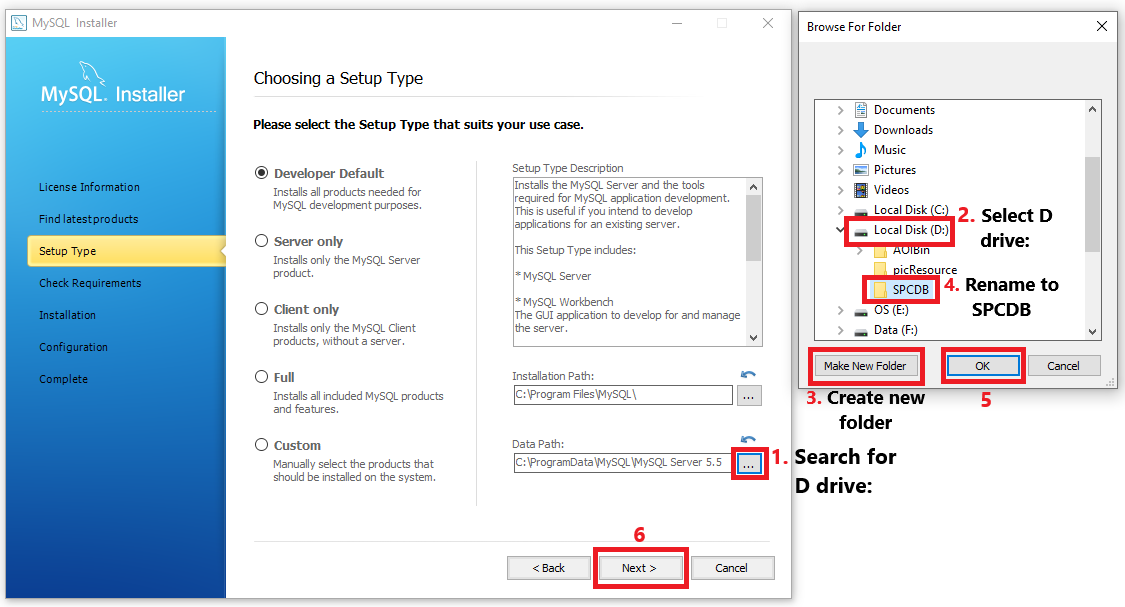Viewport: 1125px width, 607px height.
Task: Cancel the Browse For Folder dialog
Action: click(1063, 366)
